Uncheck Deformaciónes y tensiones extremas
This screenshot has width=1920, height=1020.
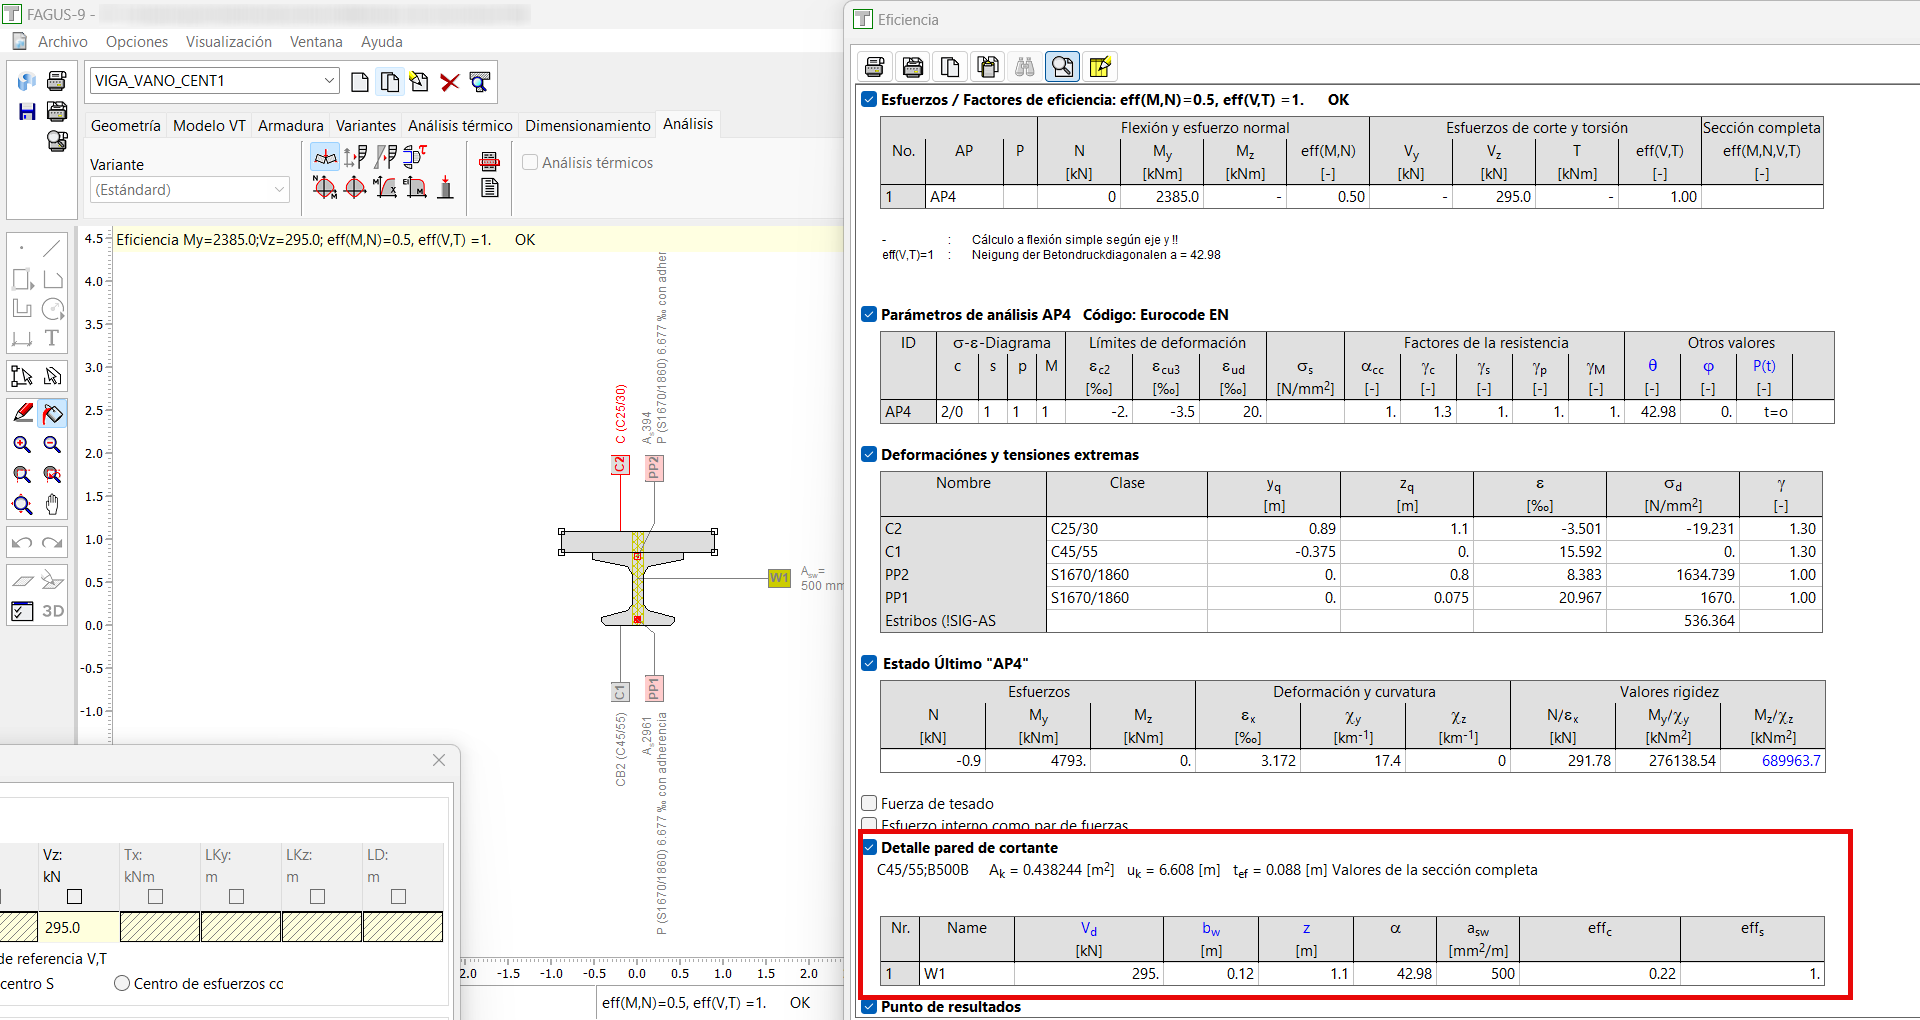pyautogui.click(x=869, y=454)
